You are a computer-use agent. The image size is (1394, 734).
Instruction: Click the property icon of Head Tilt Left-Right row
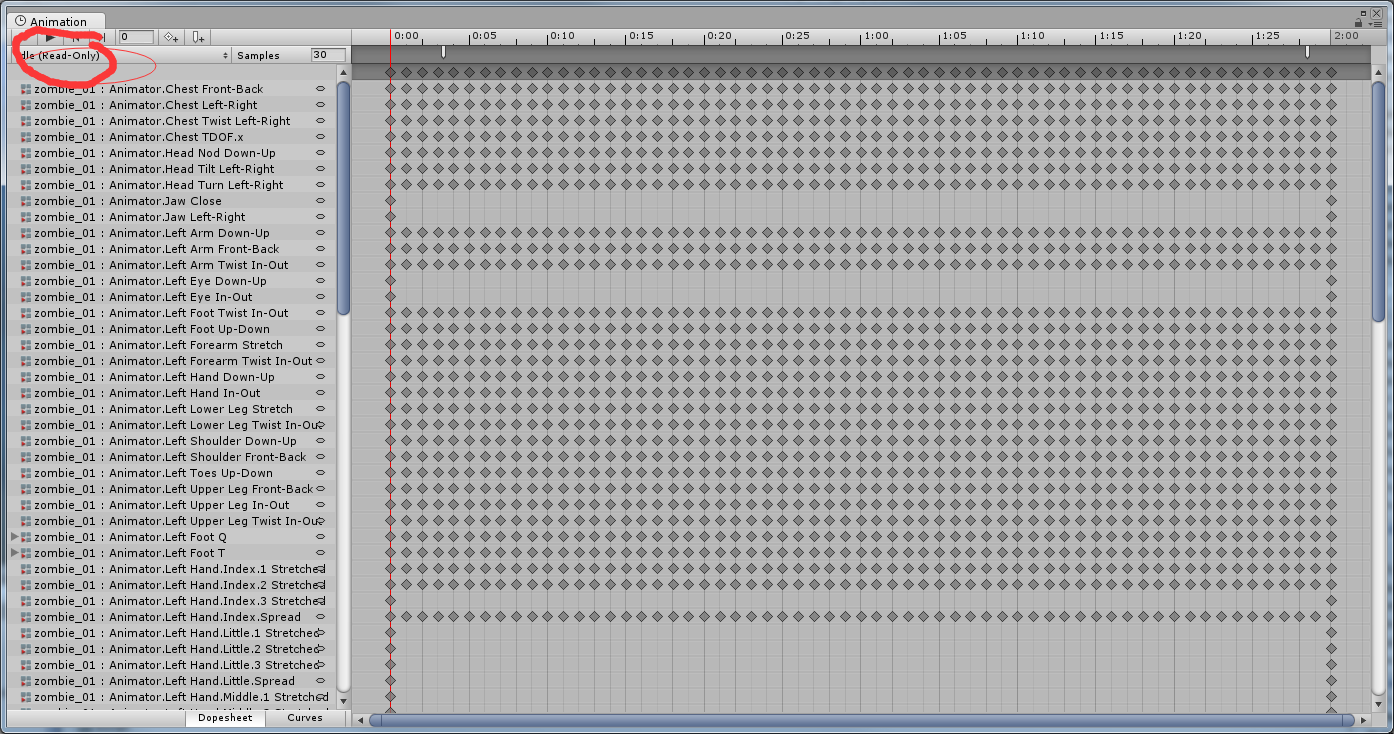point(26,169)
